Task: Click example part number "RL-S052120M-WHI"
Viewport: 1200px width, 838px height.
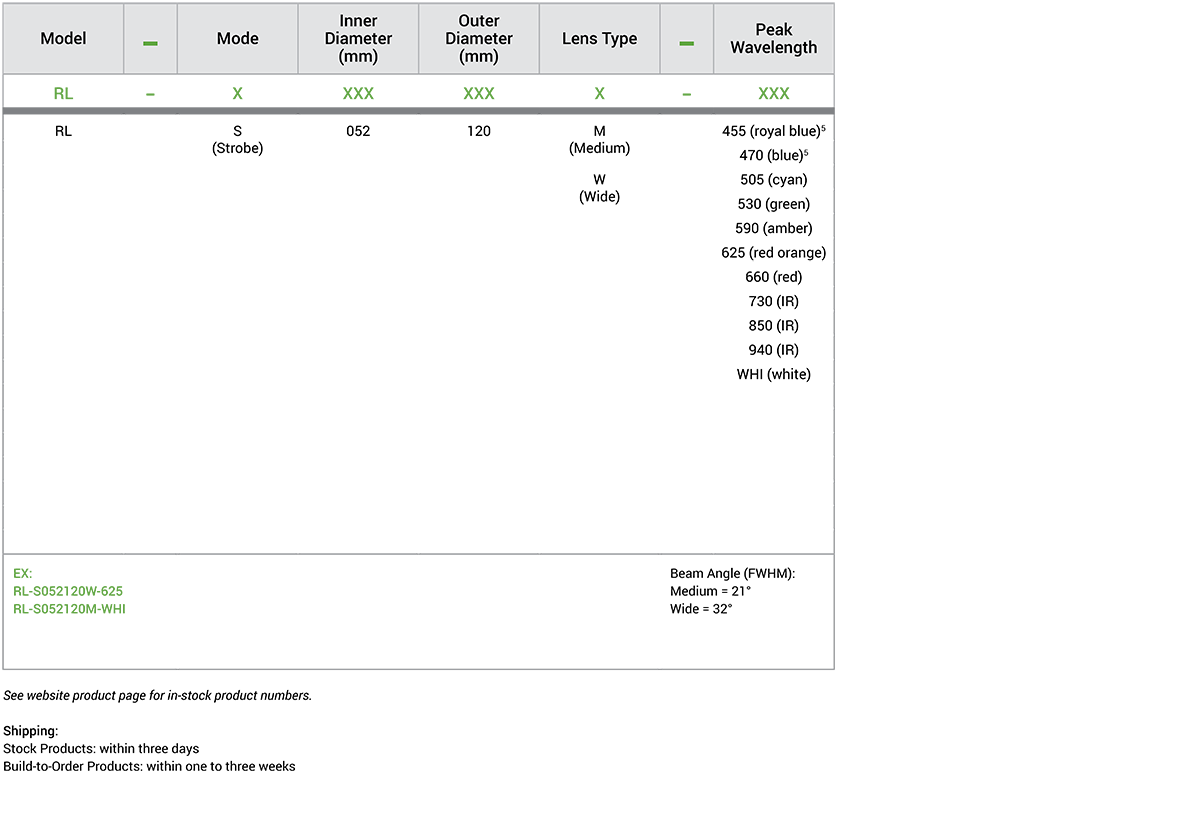Action: pos(70,609)
